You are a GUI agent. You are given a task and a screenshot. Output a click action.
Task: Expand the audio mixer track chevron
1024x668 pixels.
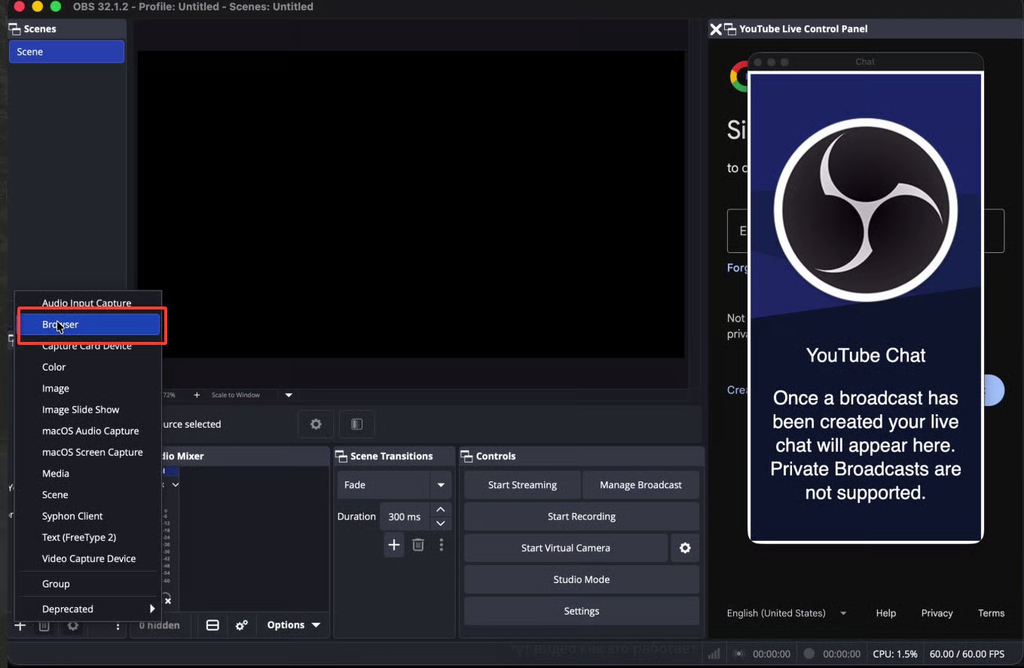coord(175,485)
